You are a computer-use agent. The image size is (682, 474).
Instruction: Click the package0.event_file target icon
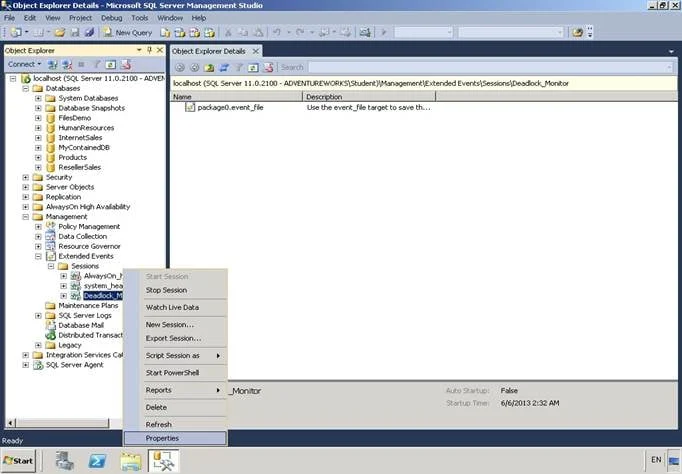pyautogui.click(x=190, y=107)
